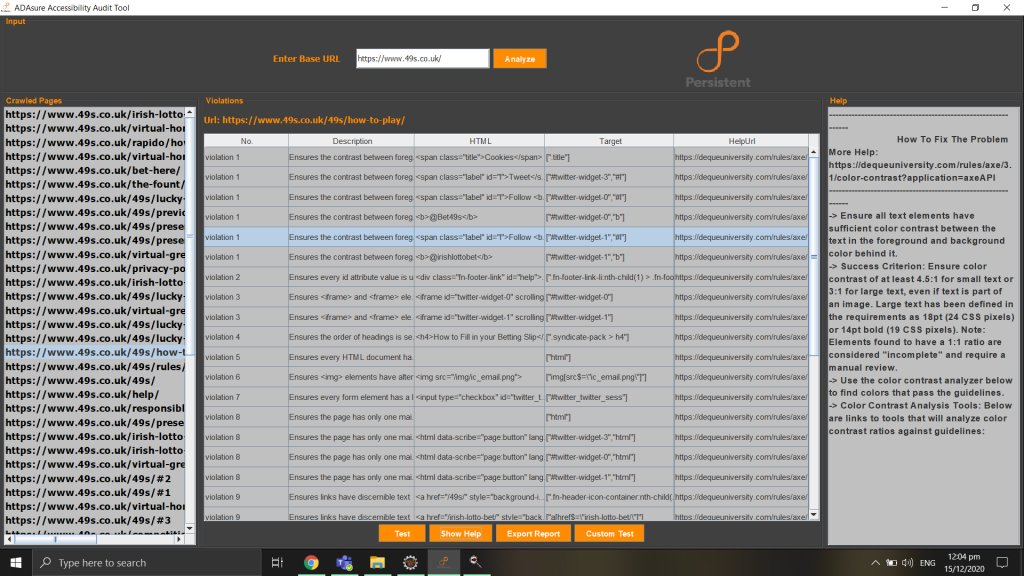The image size is (1024, 576).
Task: Open Microsoft Teams from the taskbar
Action: point(344,562)
